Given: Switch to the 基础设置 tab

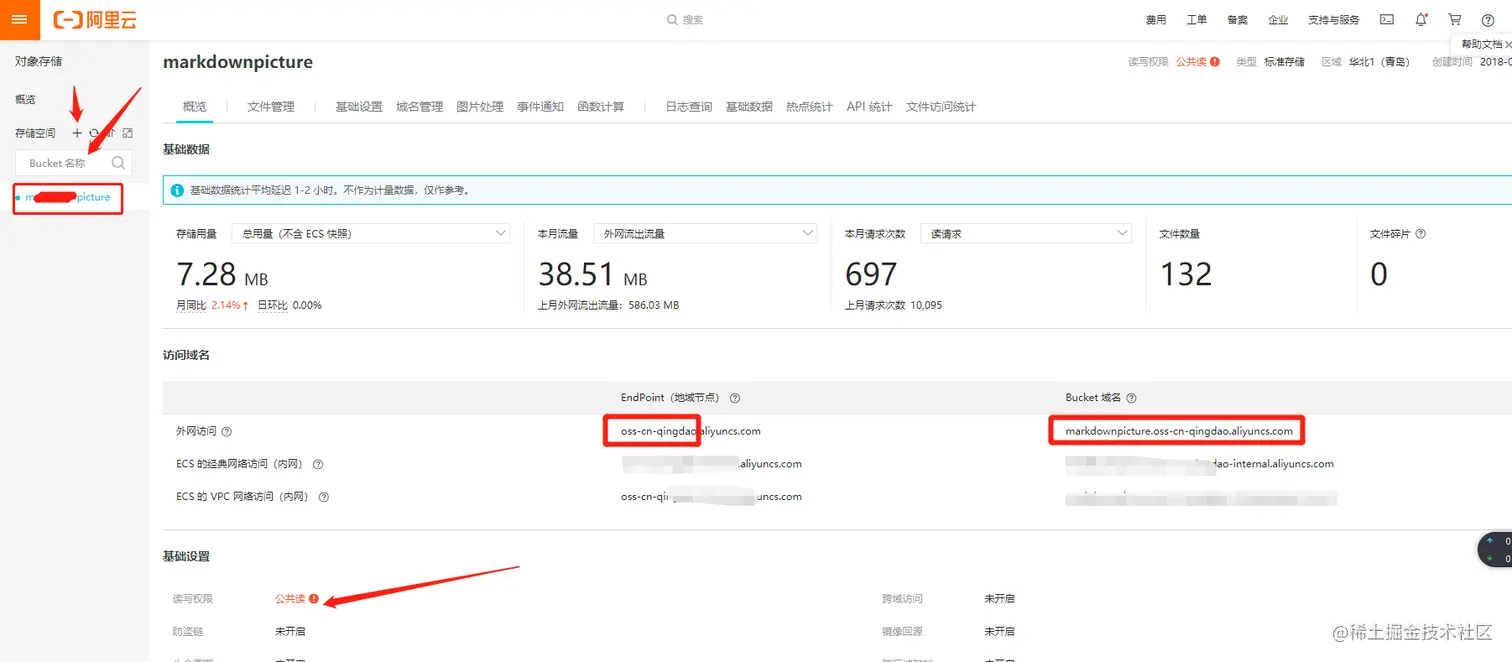Looking at the screenshot, I should (x=359, y=106).
